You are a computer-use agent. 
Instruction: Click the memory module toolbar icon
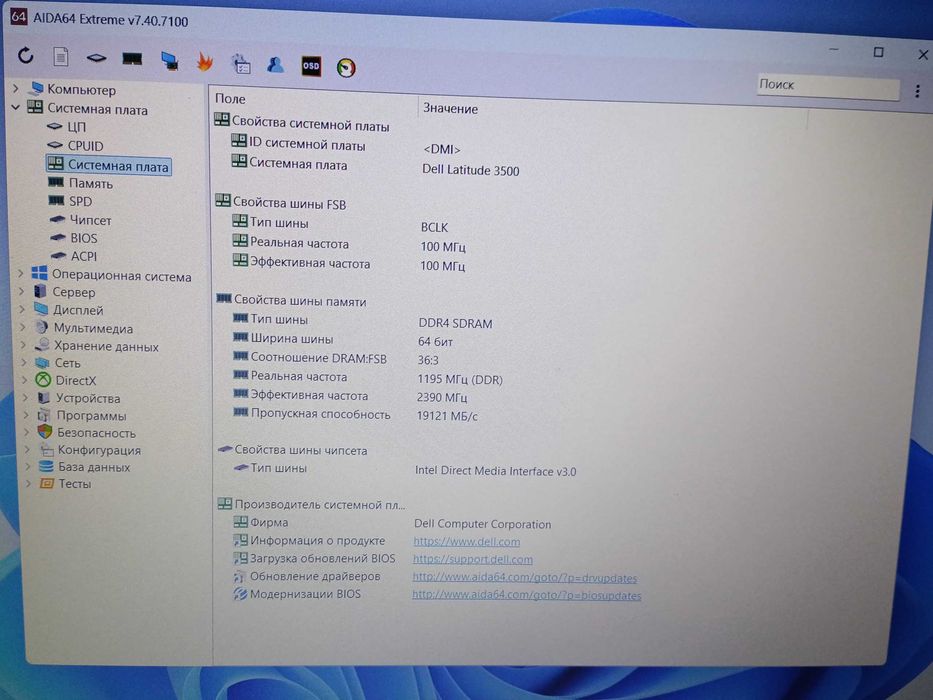(x=132, y=59)
